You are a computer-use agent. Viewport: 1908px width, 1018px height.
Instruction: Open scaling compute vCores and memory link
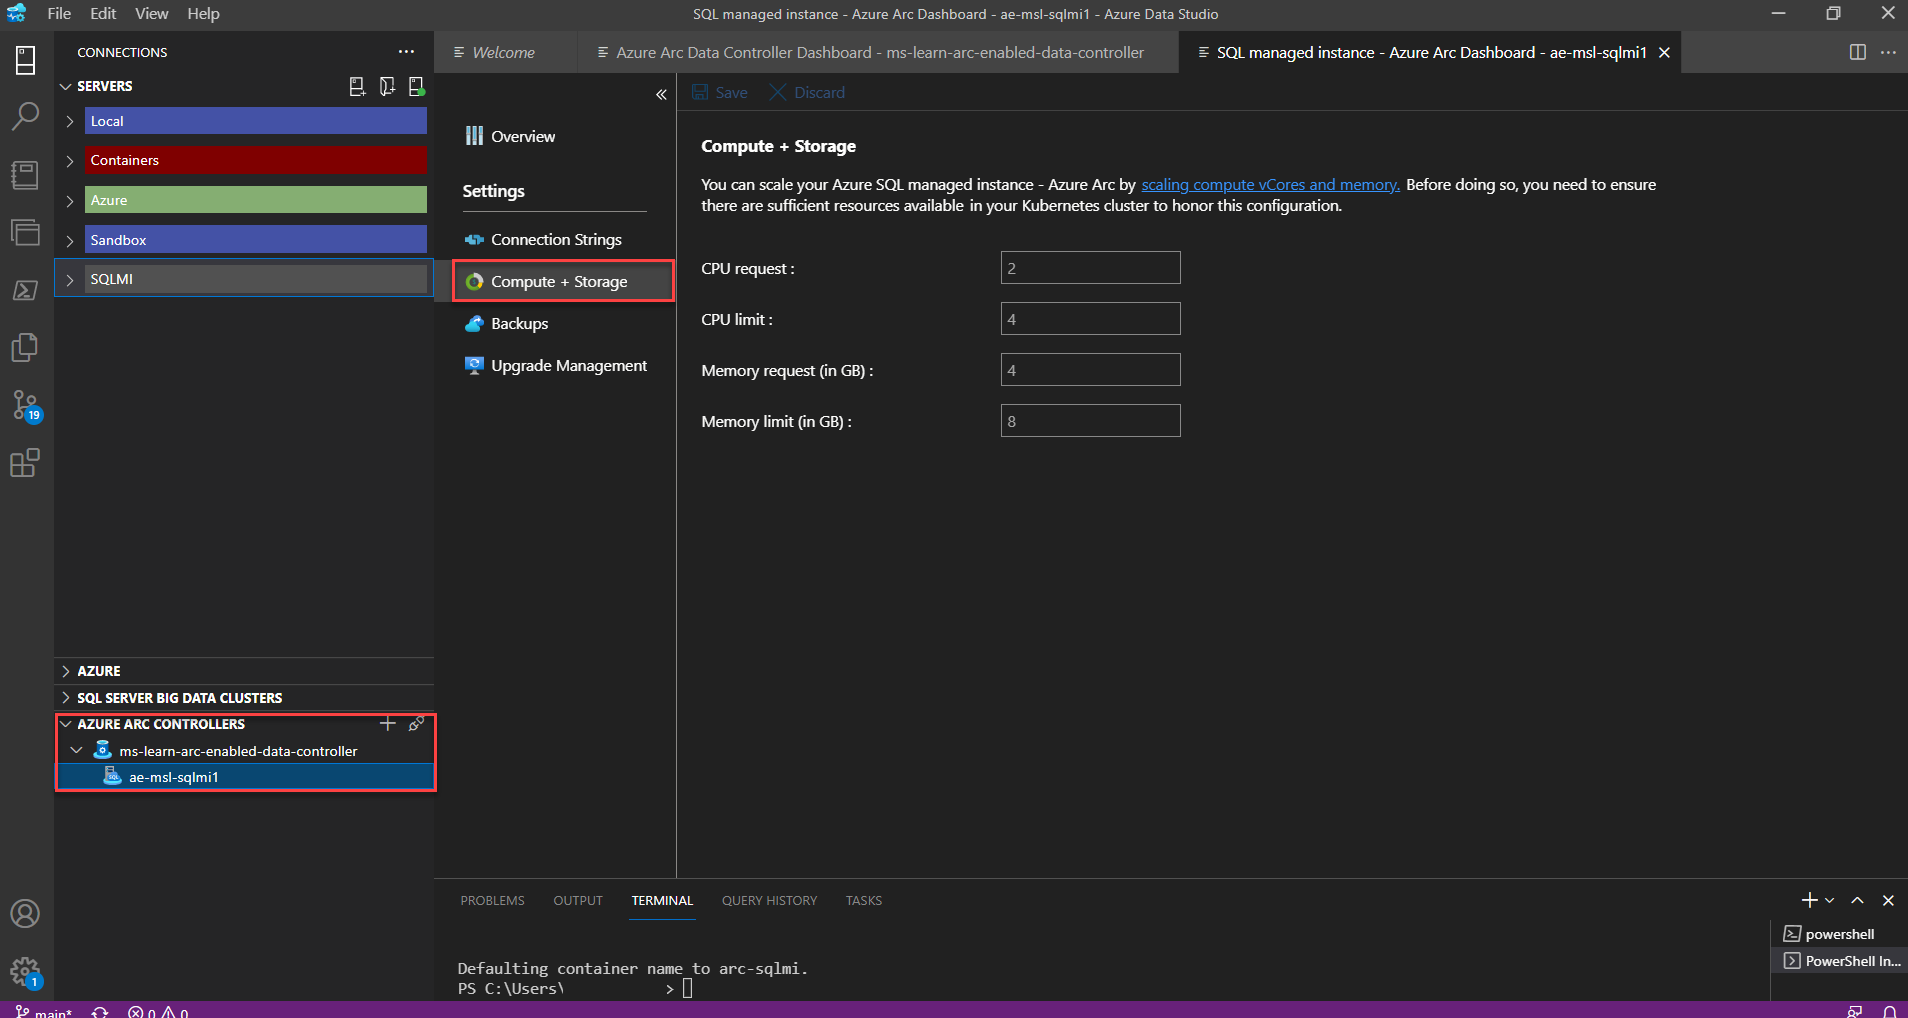1270,184
